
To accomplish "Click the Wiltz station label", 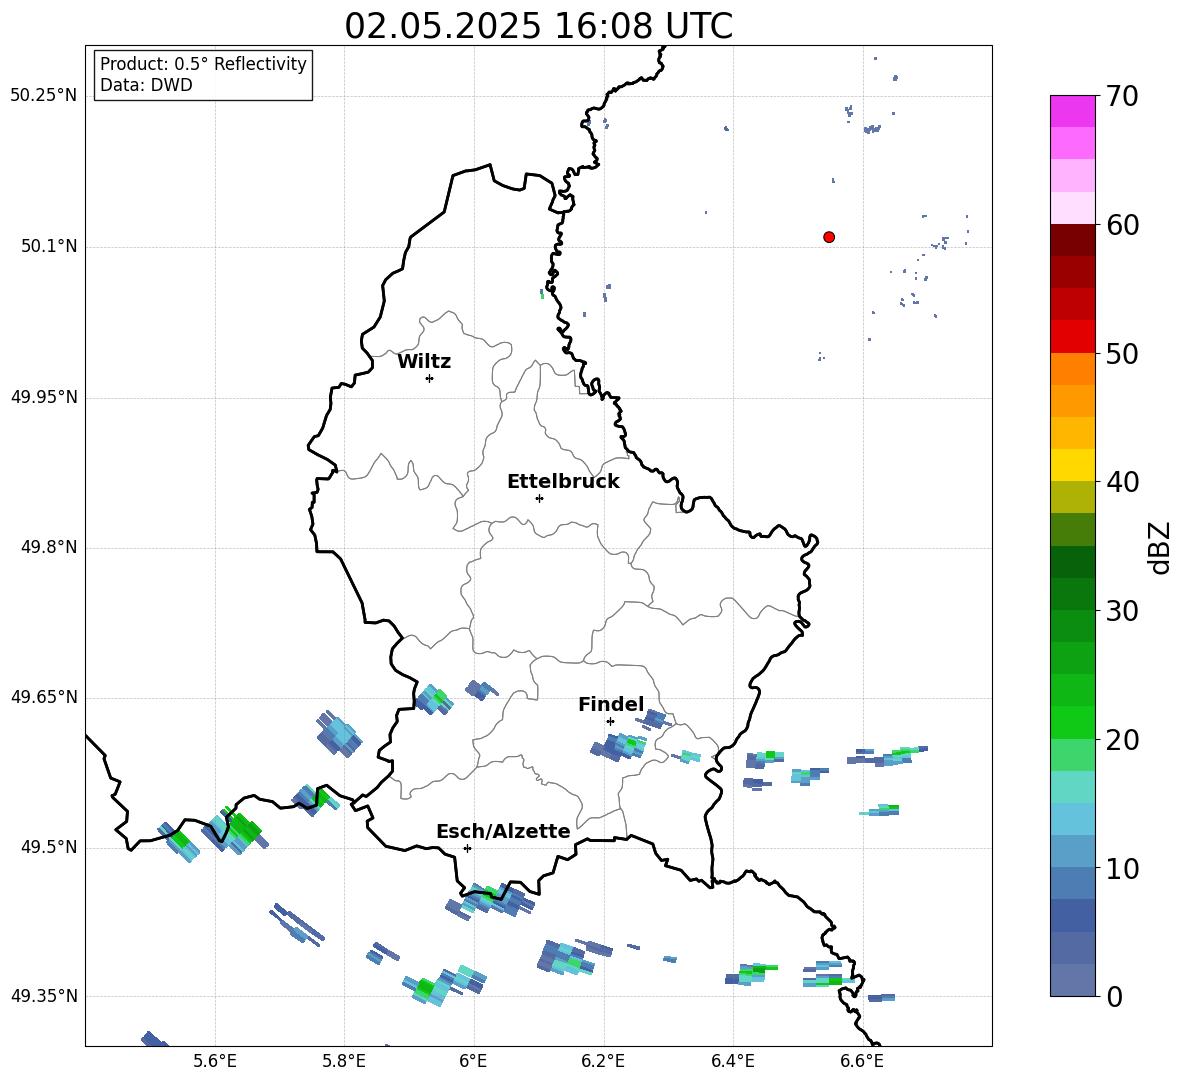I will (x=424, y=362).
